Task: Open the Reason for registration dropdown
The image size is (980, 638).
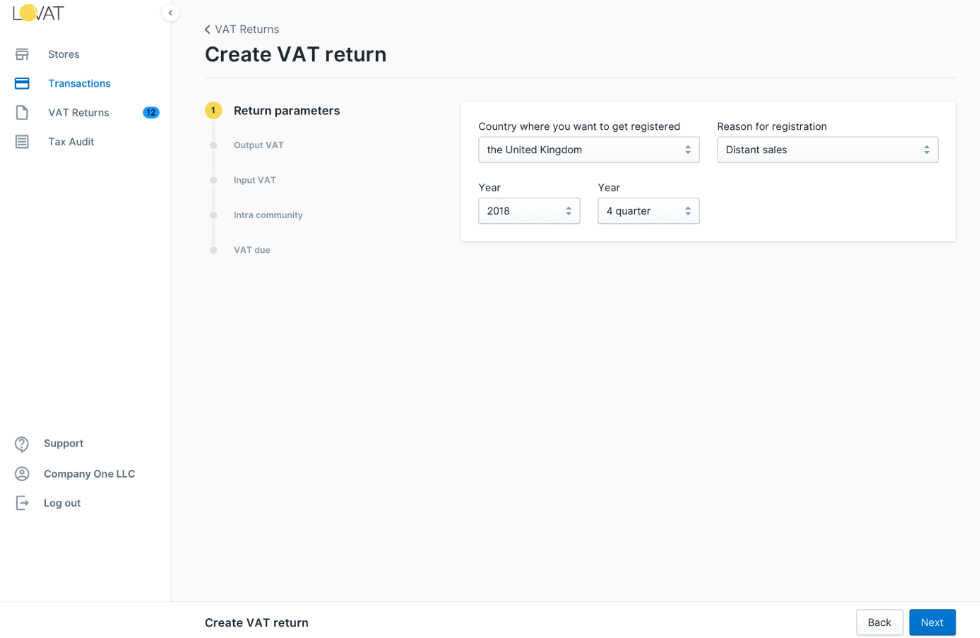Action: [x=828, y=150]
